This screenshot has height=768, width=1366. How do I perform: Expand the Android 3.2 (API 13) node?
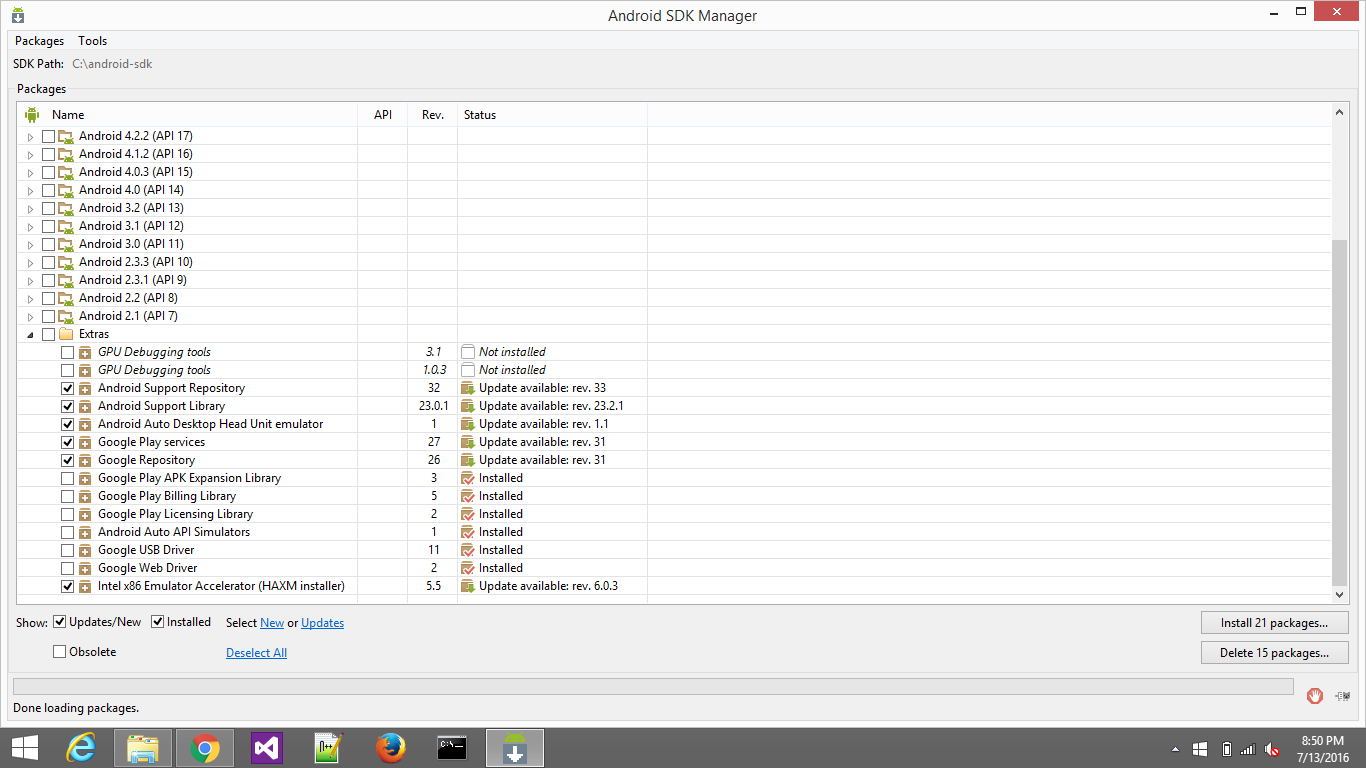pyautogui.click(x=30, y=208)
